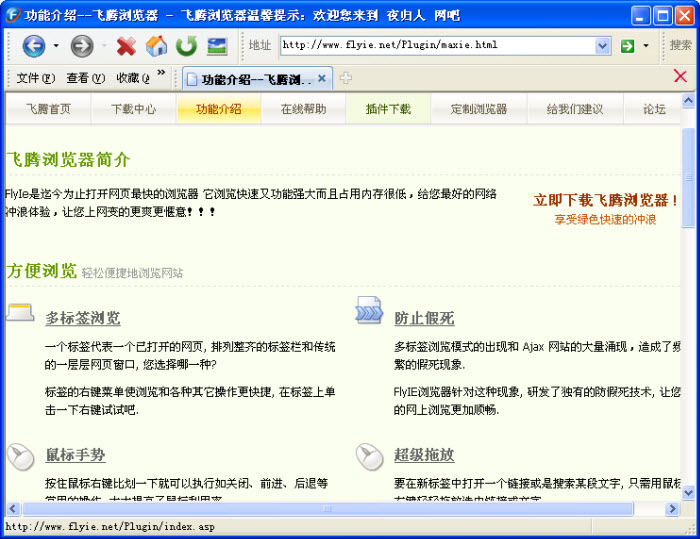Click the horizontal scrollbar thumb
The image size is (700, 539).
pyautogui.click(x=328, y=508)
